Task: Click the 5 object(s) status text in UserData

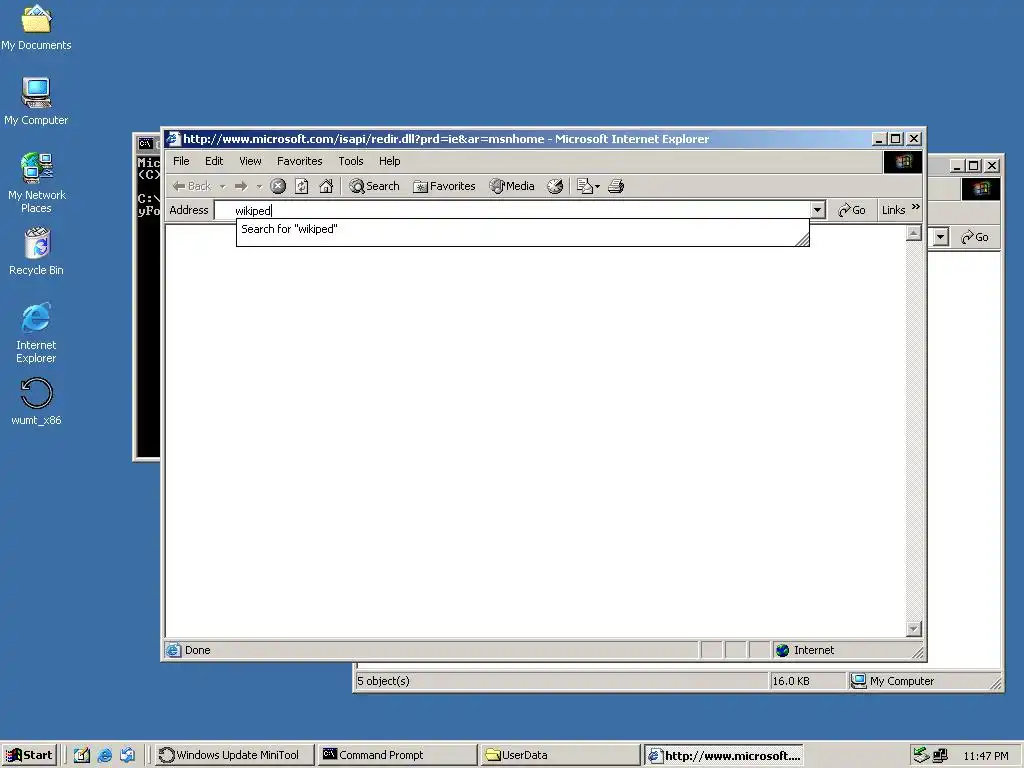Action: click(x=383, y=680)
